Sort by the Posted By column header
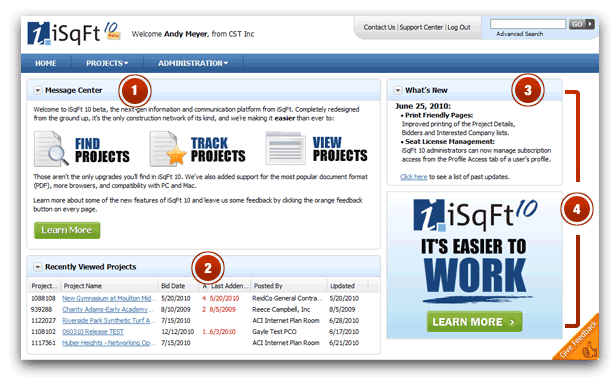The image size is (616, 385). [288, 286]
